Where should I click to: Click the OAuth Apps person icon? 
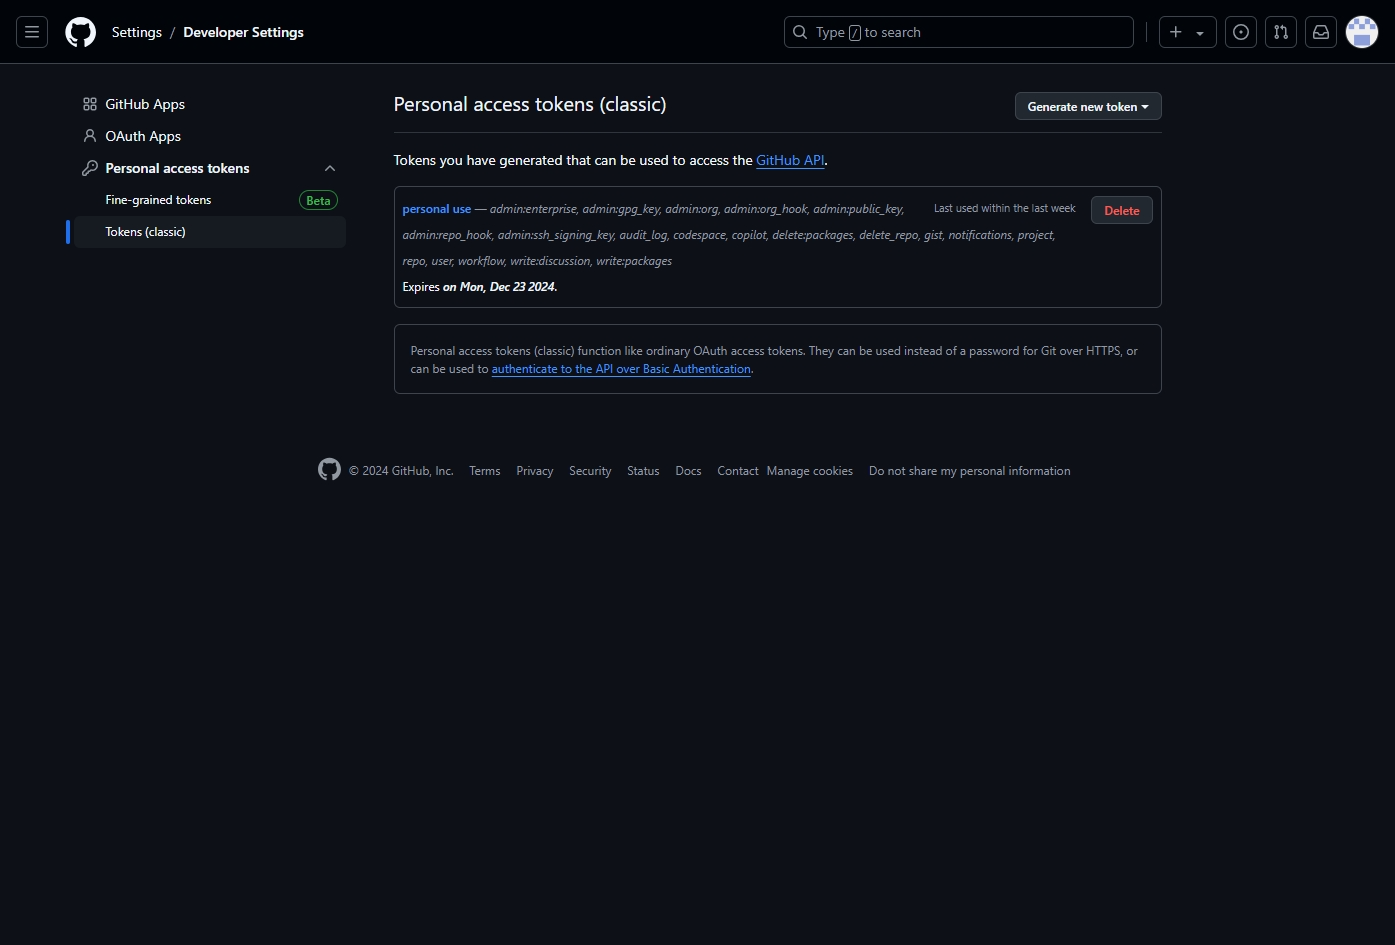90,136
